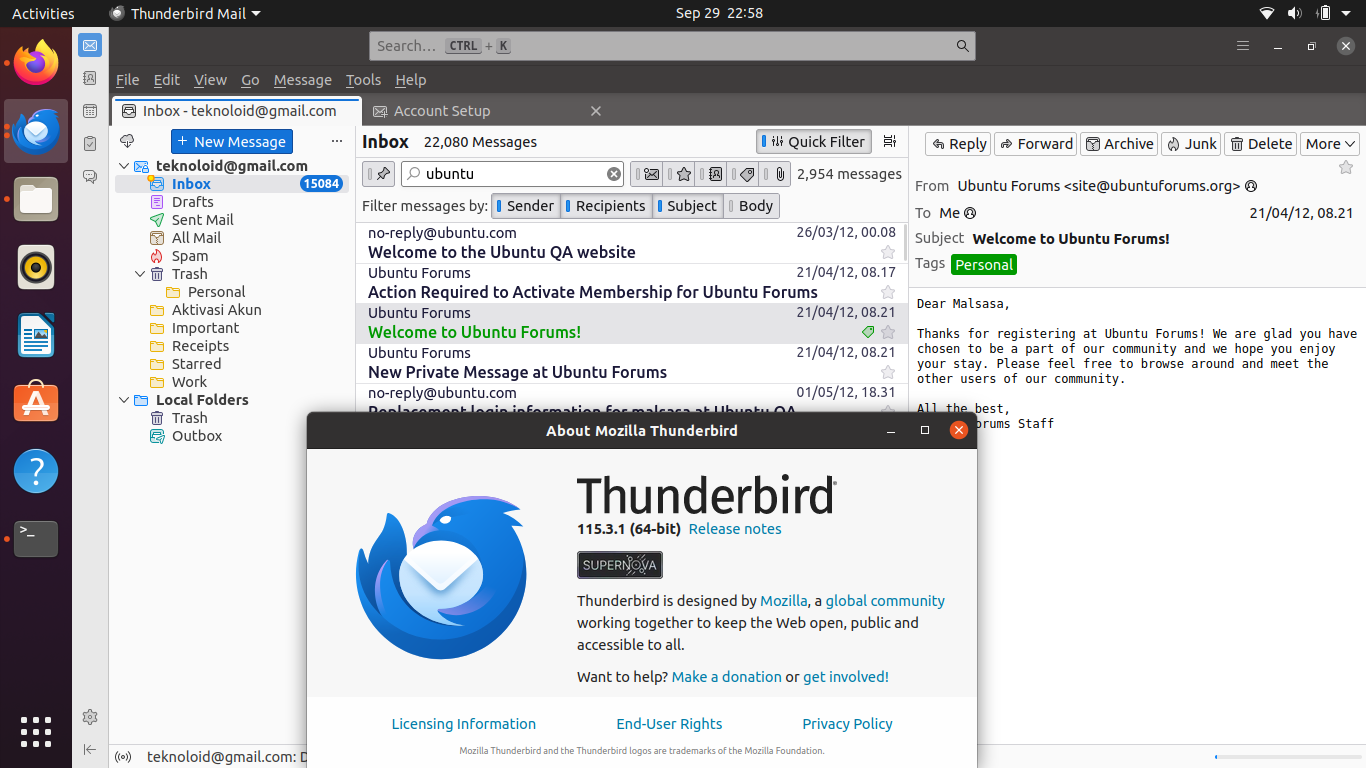Open the File menu
The image size is (1366, 768).
[127, 80]
